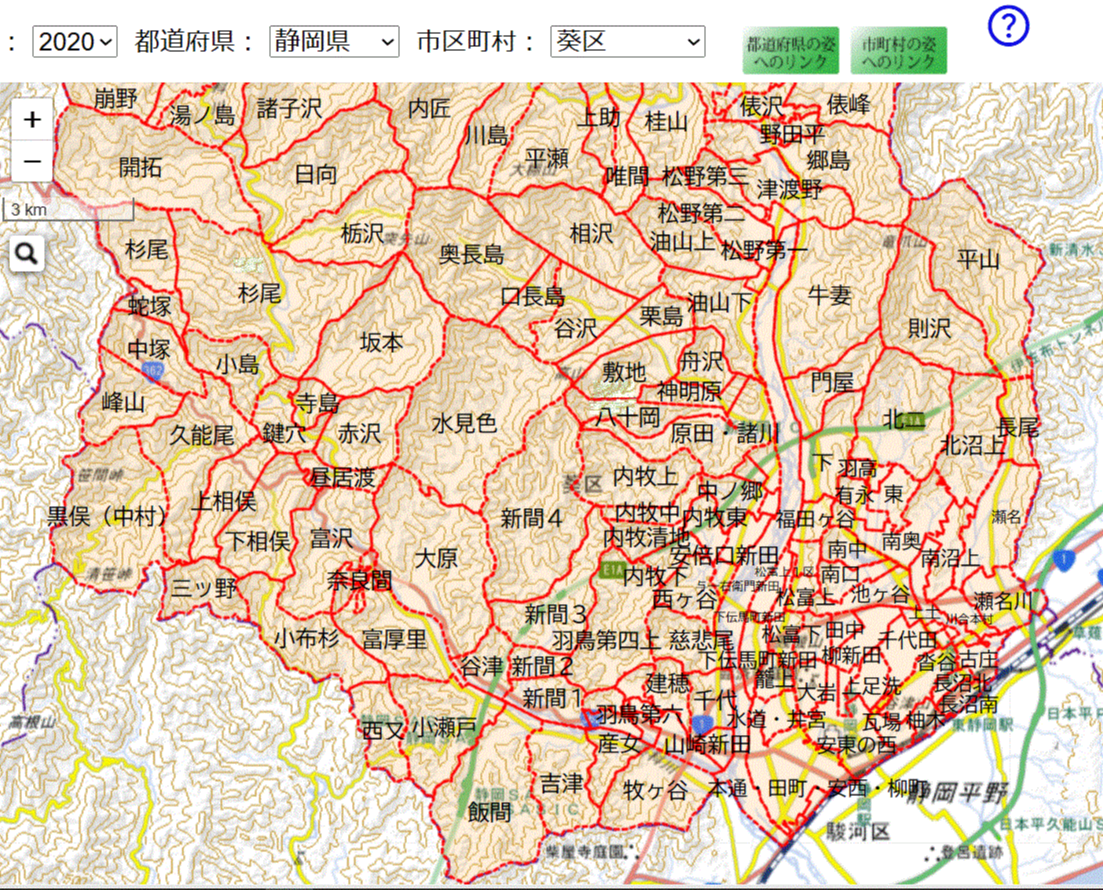Select the 栃沢 district label

click(363, 233)
